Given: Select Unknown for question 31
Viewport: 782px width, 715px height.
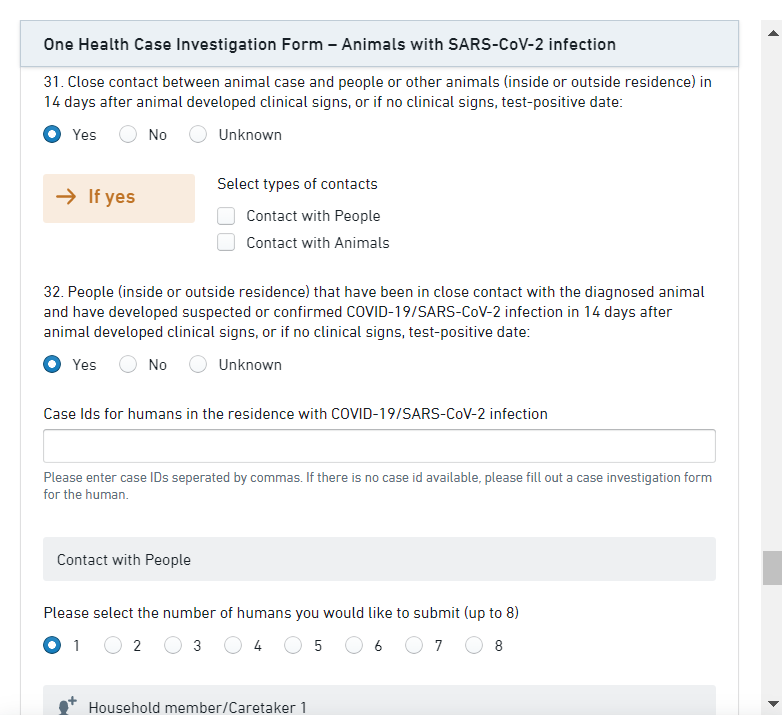Looking at the screenshot, I should click(x=198, y=135).
